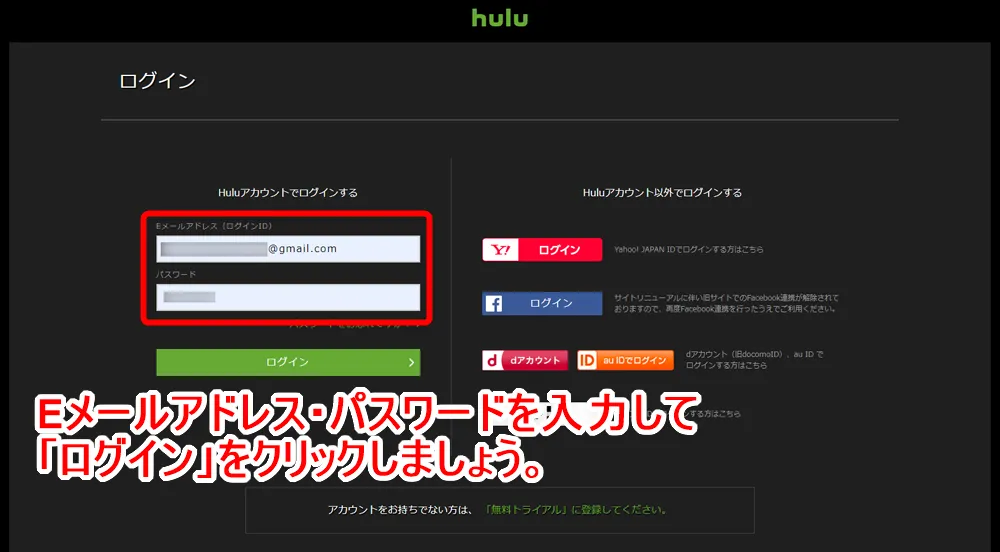Image resolution: width=1000 pixels, height=552 pixels.
Task: Click the Facebook f logo icon
Action: point(494,304)
